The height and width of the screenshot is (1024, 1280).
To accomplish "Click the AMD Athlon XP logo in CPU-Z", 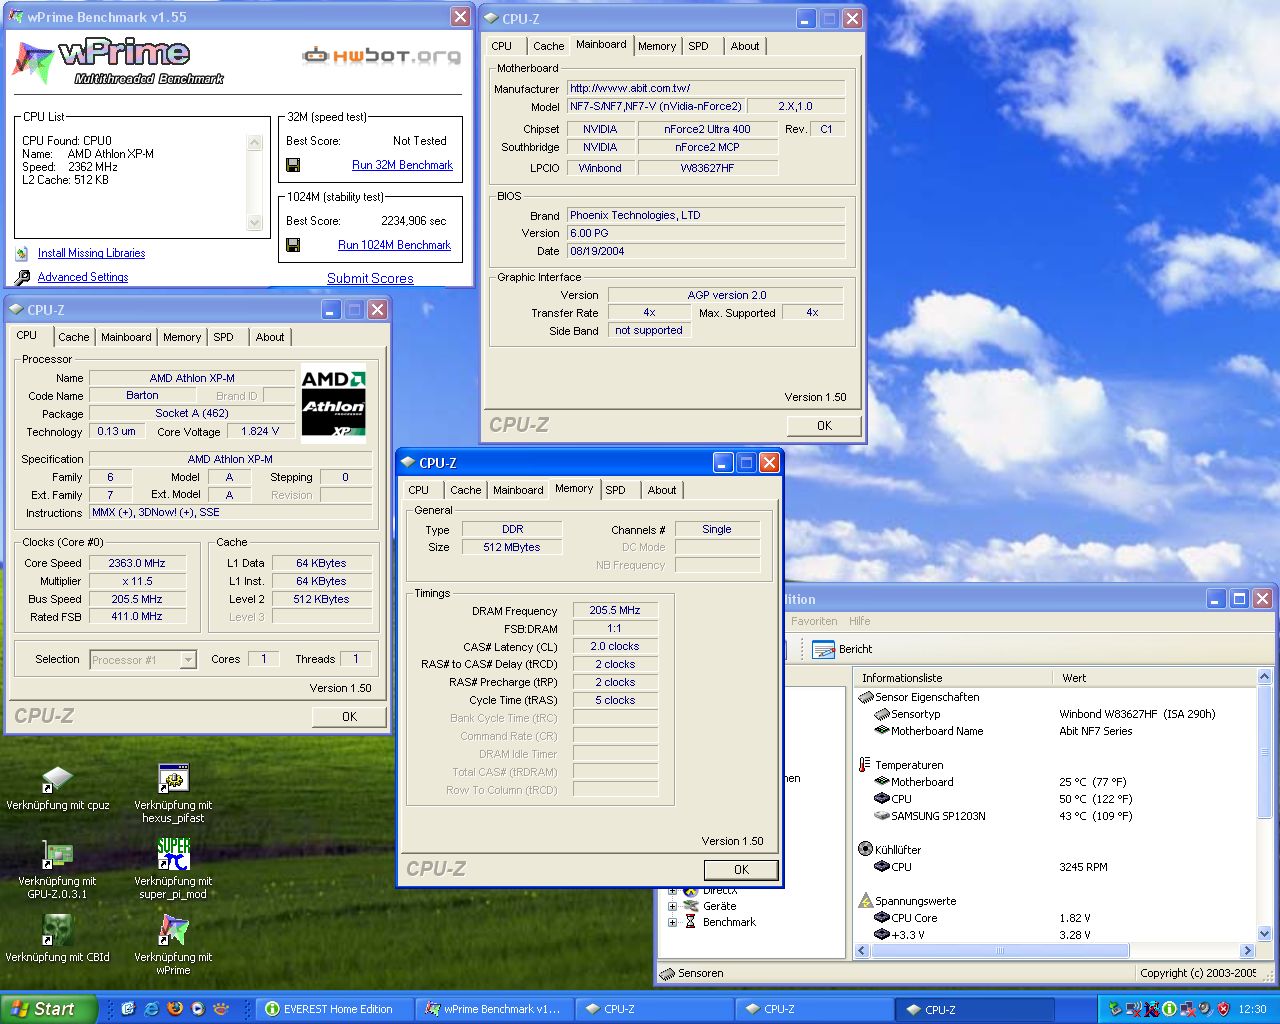I will [333, 404].
